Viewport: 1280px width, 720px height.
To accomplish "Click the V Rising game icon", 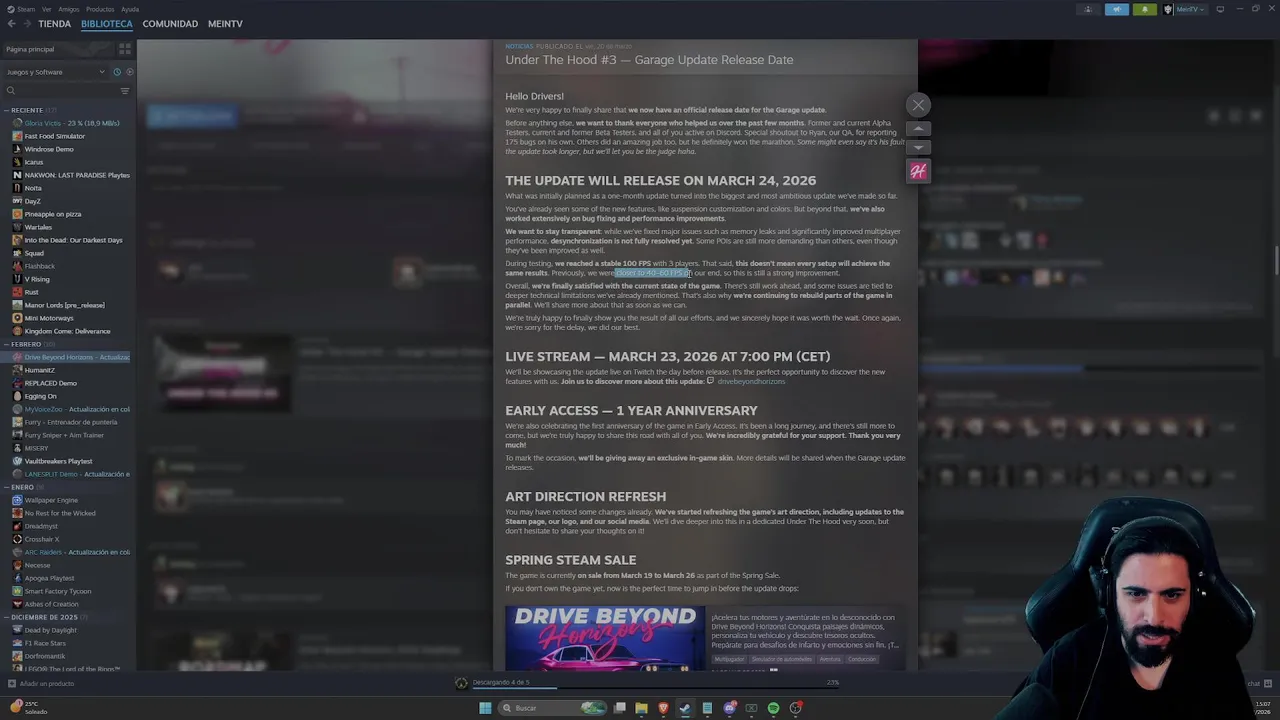I will tap(17, 279).
